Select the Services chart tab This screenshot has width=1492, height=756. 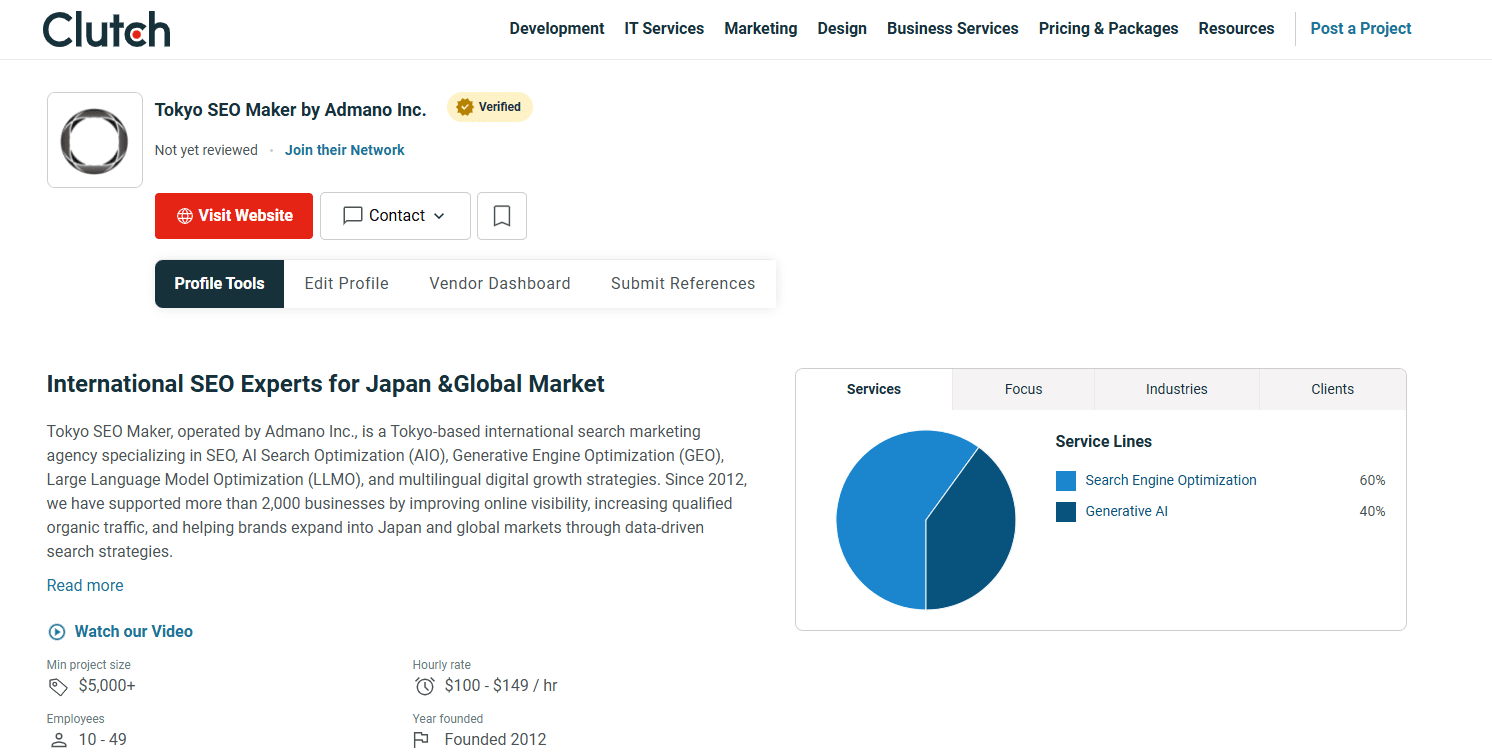874,390
